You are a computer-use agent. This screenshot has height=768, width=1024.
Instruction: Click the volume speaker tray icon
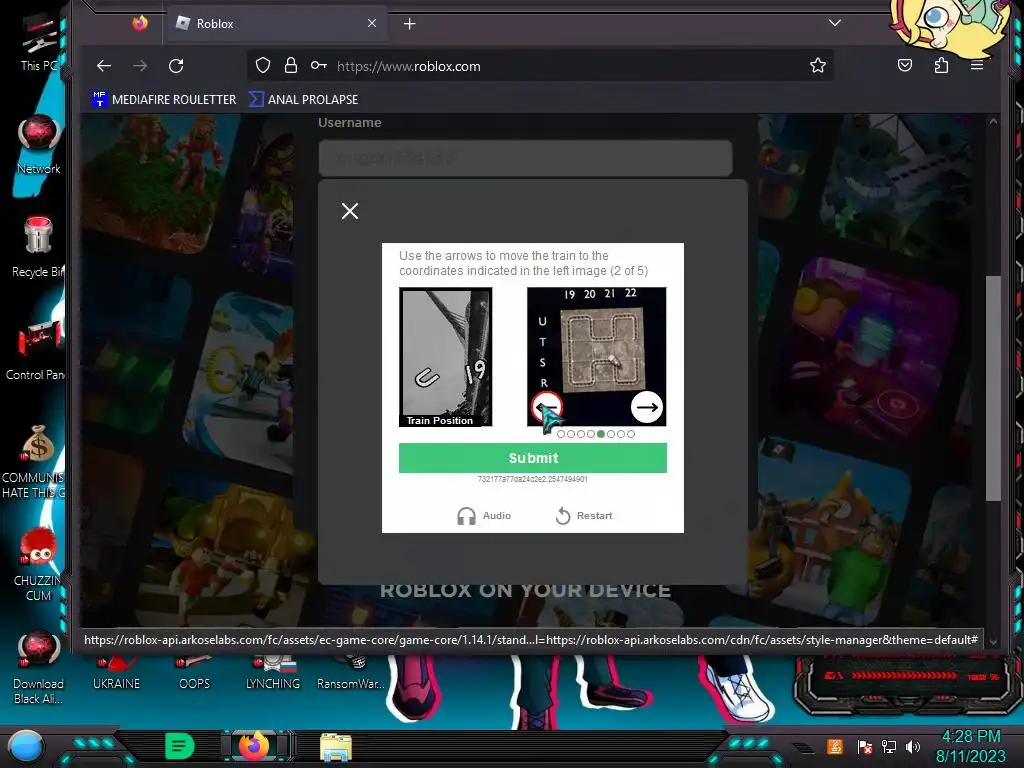tap(913, 746)
